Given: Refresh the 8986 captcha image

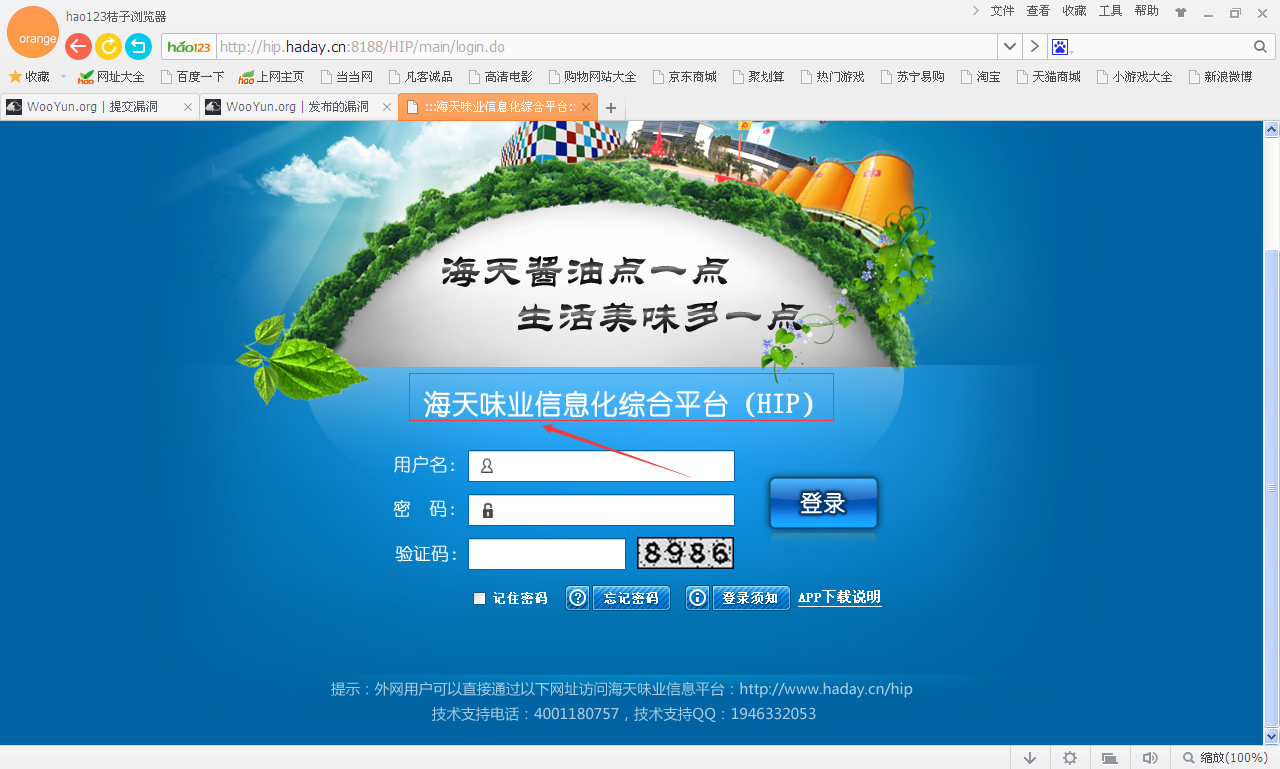Looking at the screenshot, I should coord(686,554).
